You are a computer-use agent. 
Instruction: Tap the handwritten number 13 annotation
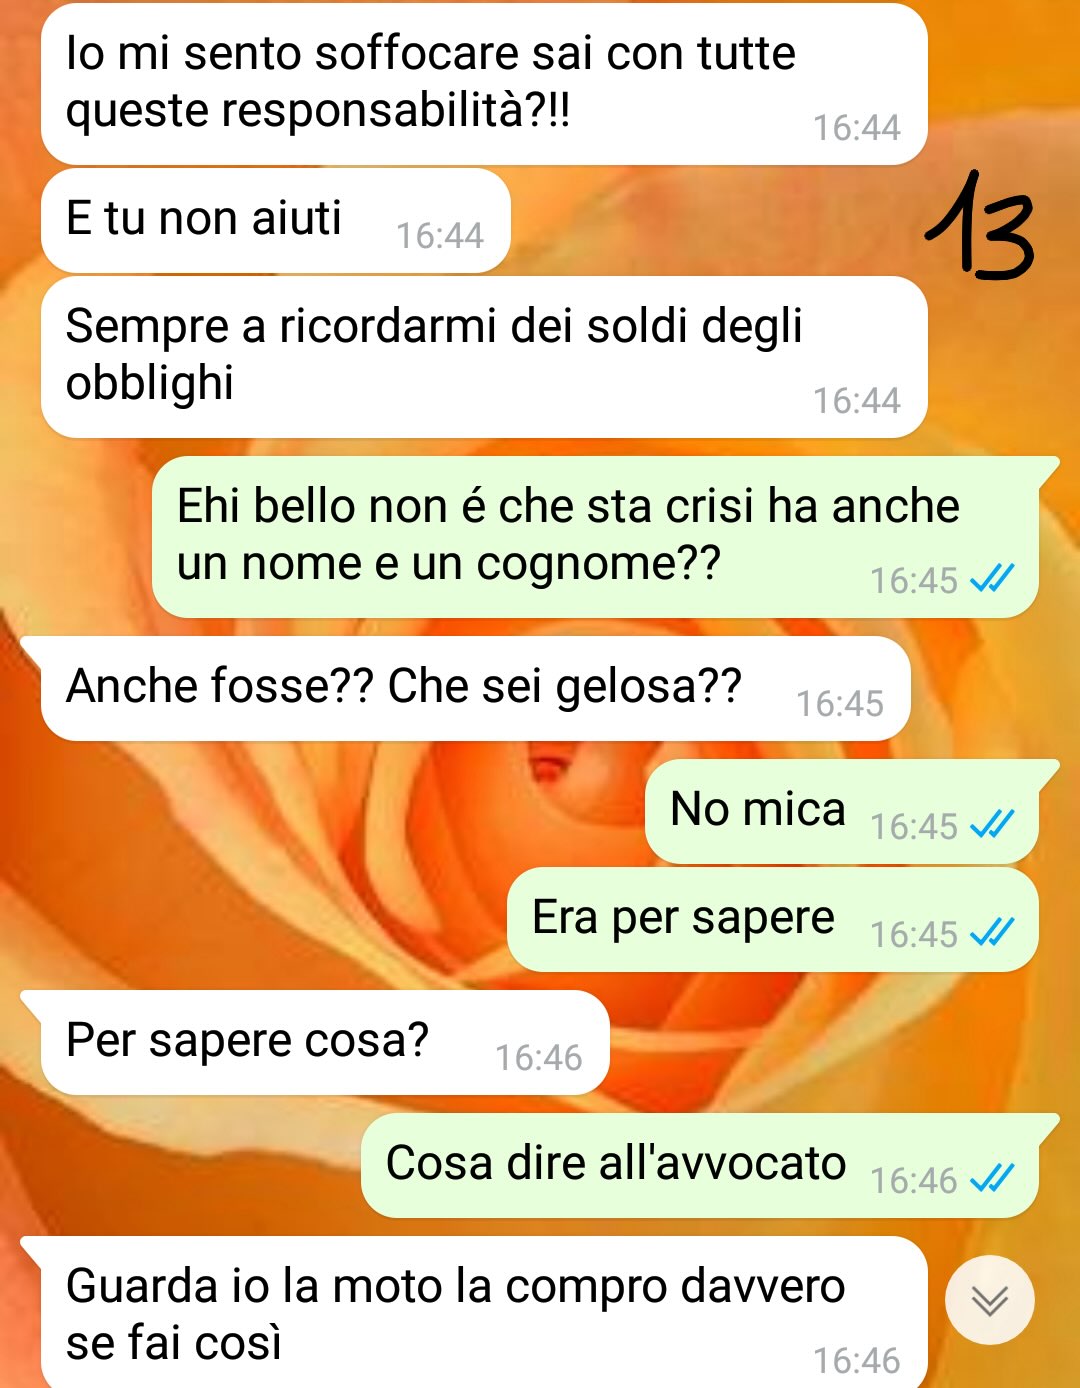click(x=979, y=225)
